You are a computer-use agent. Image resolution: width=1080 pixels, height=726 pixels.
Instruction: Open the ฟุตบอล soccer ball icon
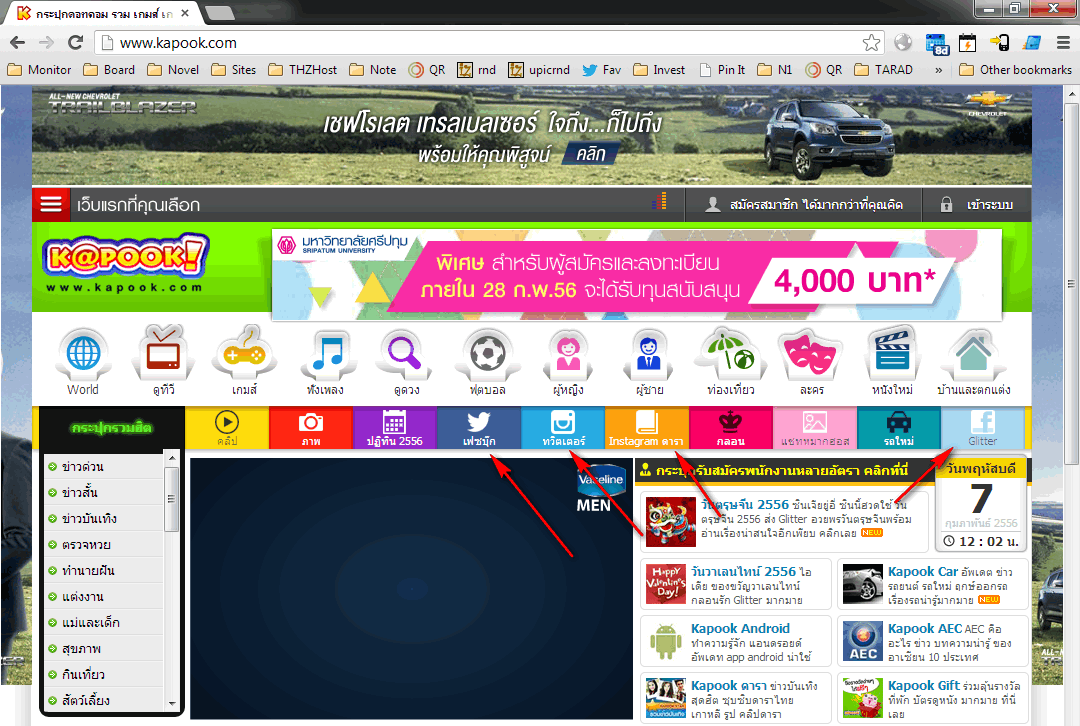pos(488,355)
